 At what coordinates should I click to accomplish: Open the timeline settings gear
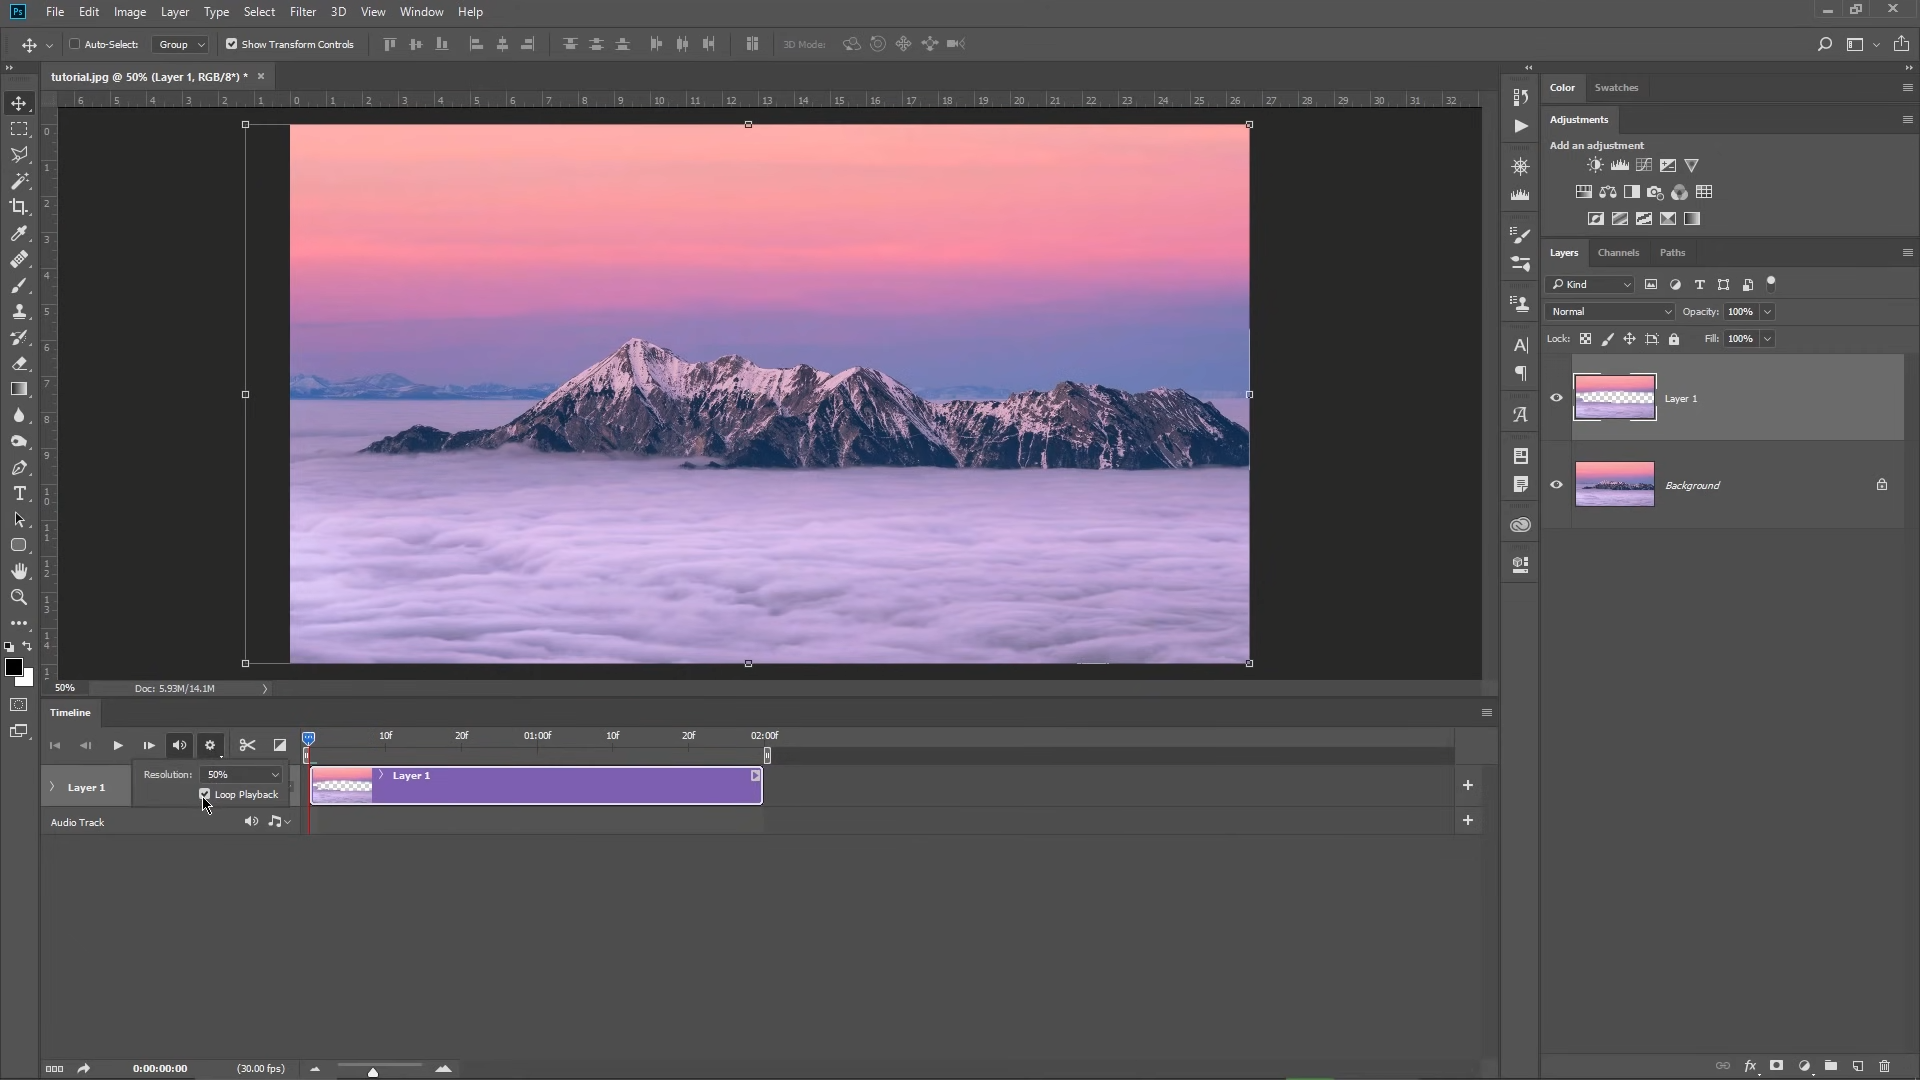pos(210,745)
